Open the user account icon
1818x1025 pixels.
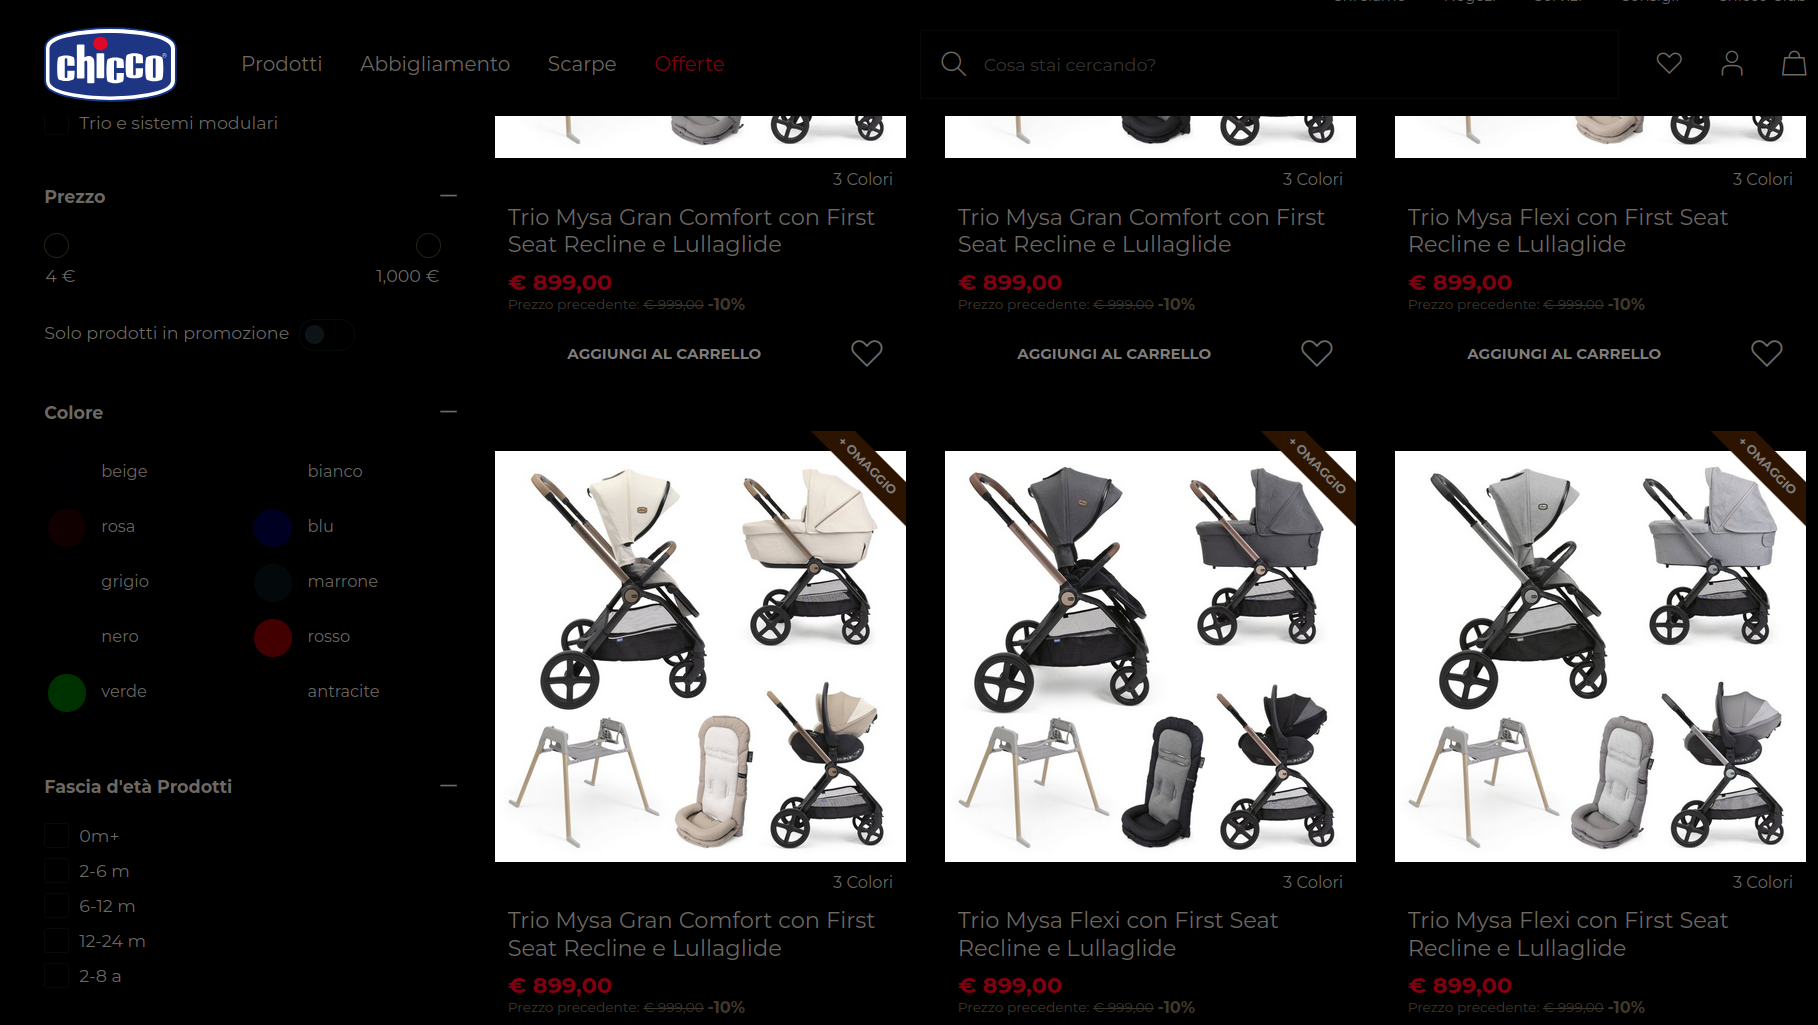tap(1732, 64)
